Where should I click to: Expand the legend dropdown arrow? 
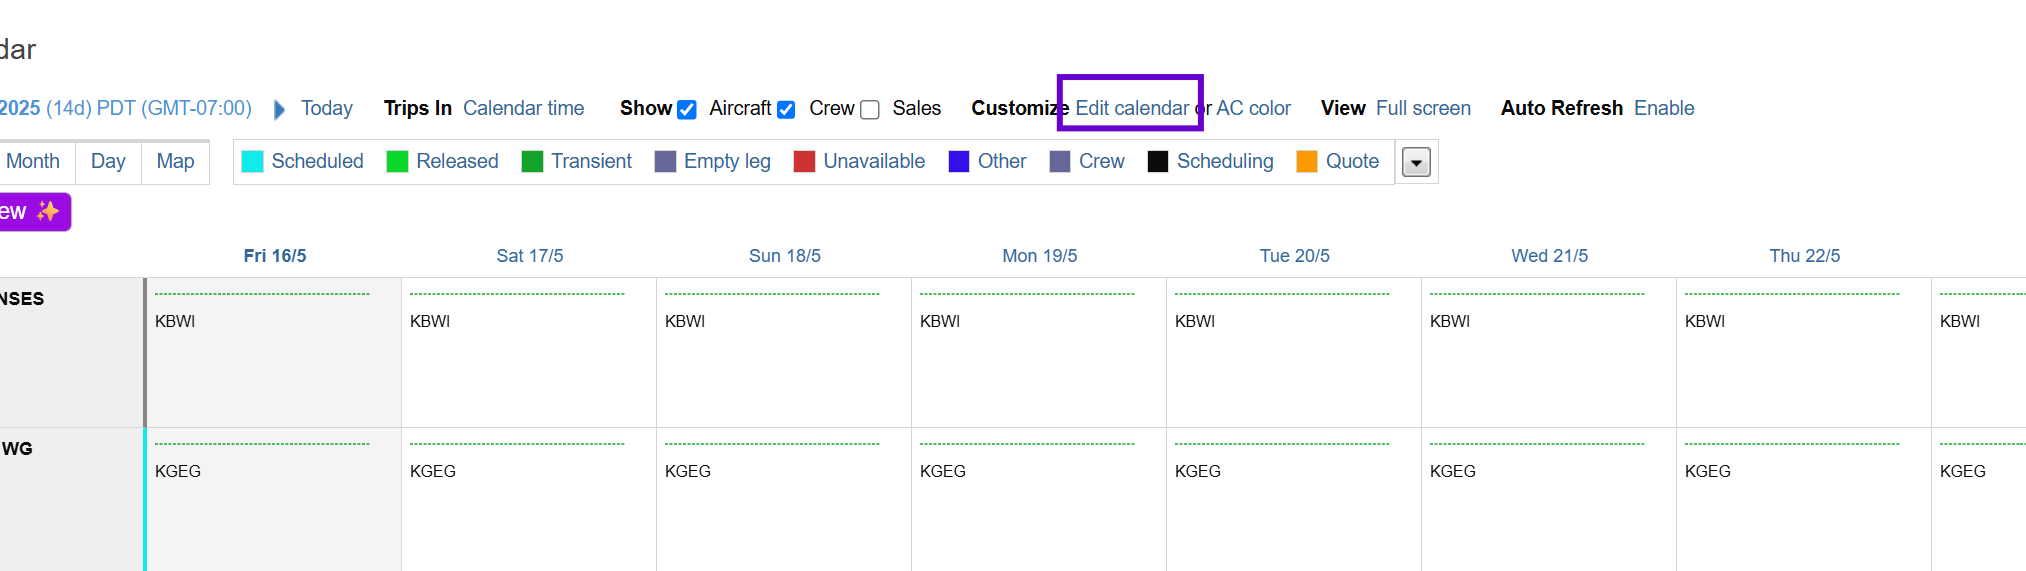pos(1416,162)
